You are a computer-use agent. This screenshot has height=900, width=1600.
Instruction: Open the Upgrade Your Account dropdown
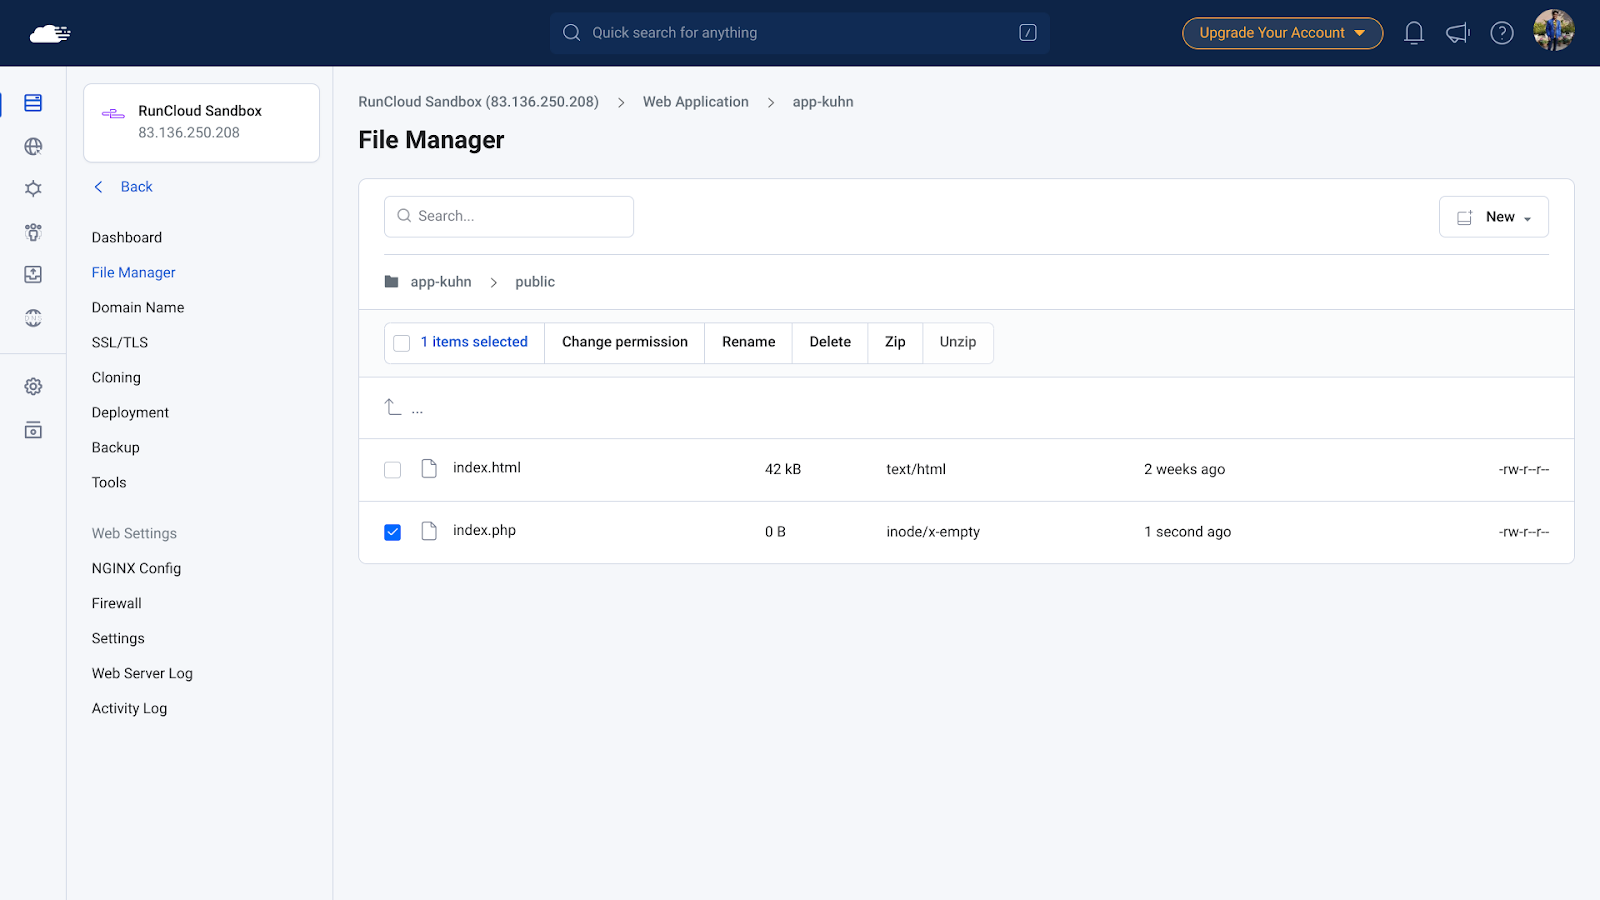1283,33
